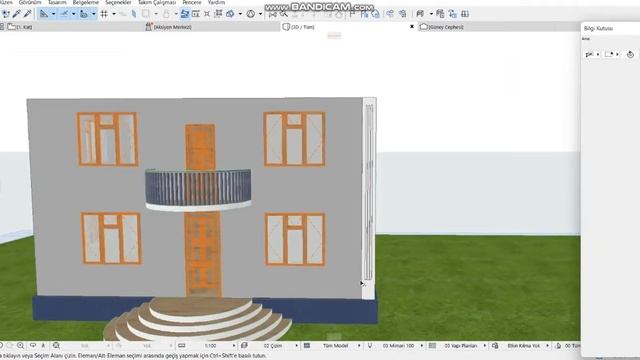Select the curved balcony railing in 3D view

click(198, 187)
